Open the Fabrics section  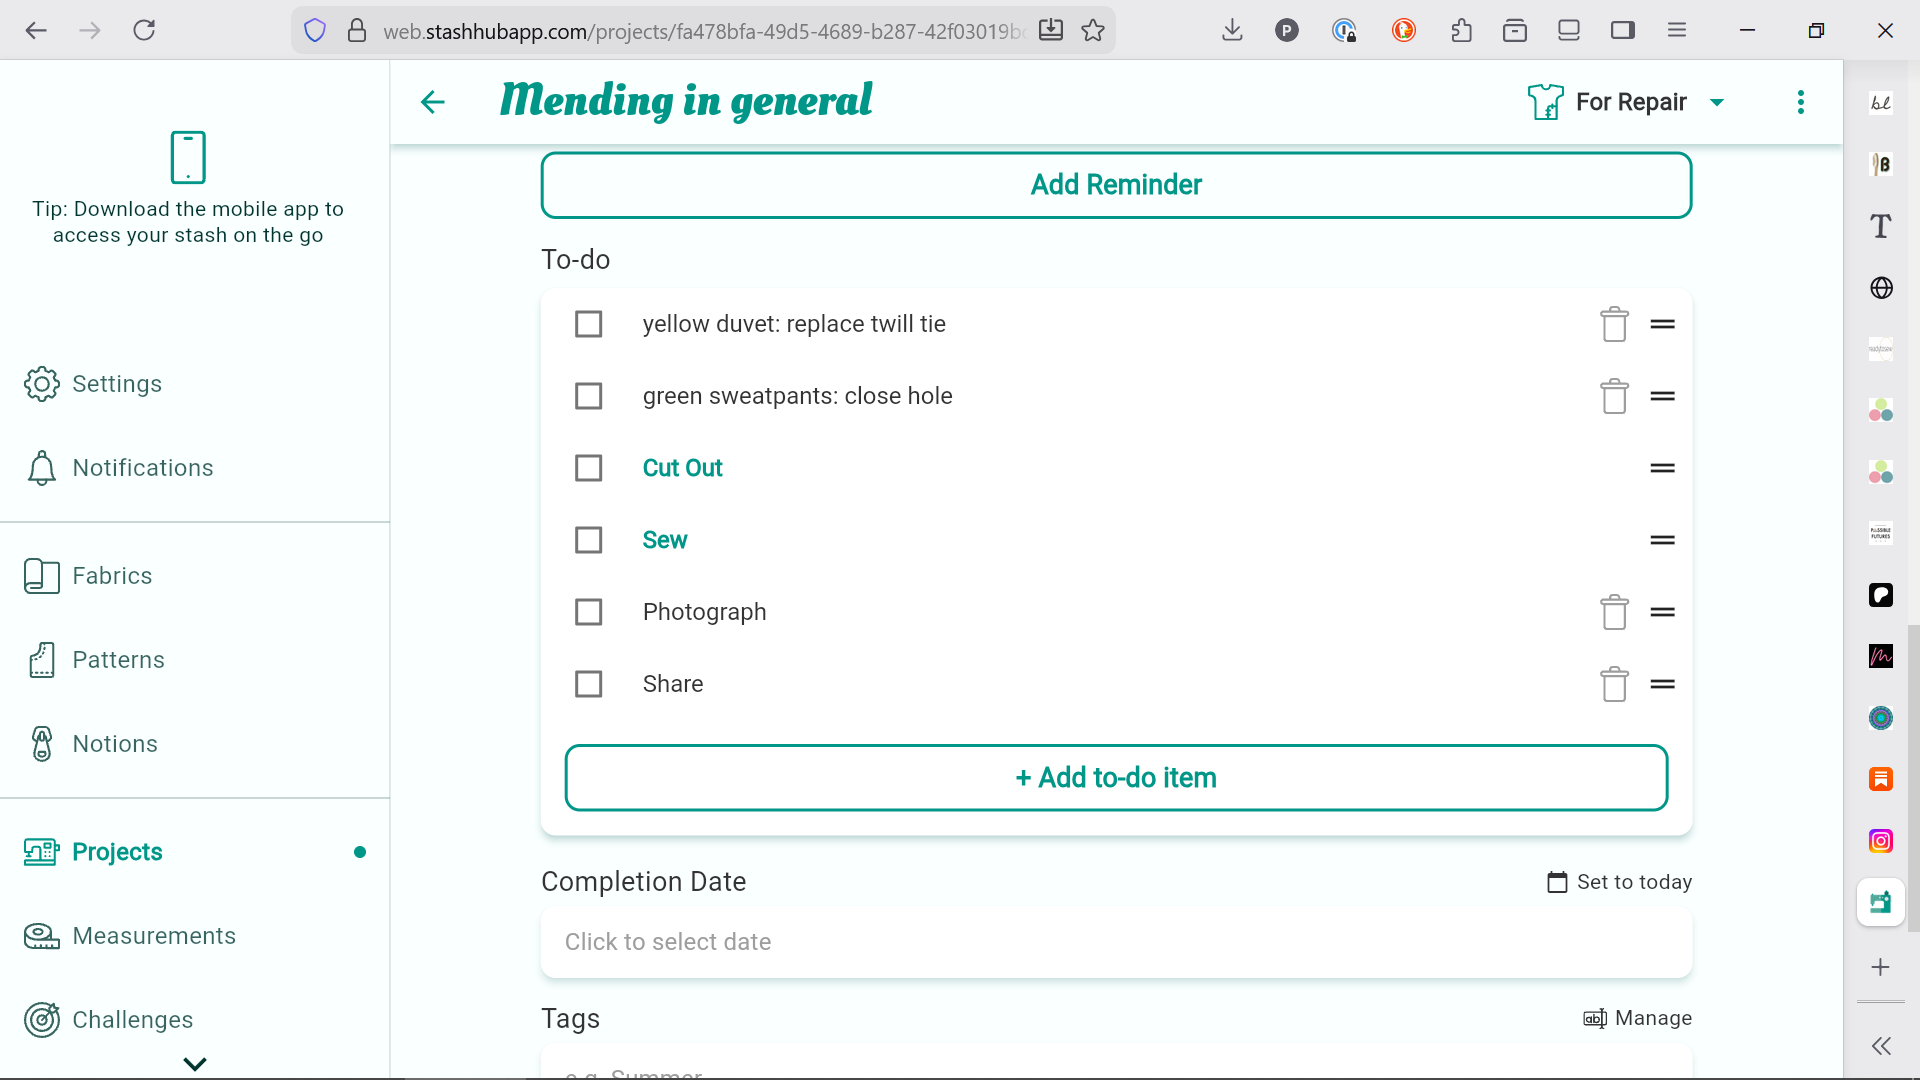pos(112,576)
